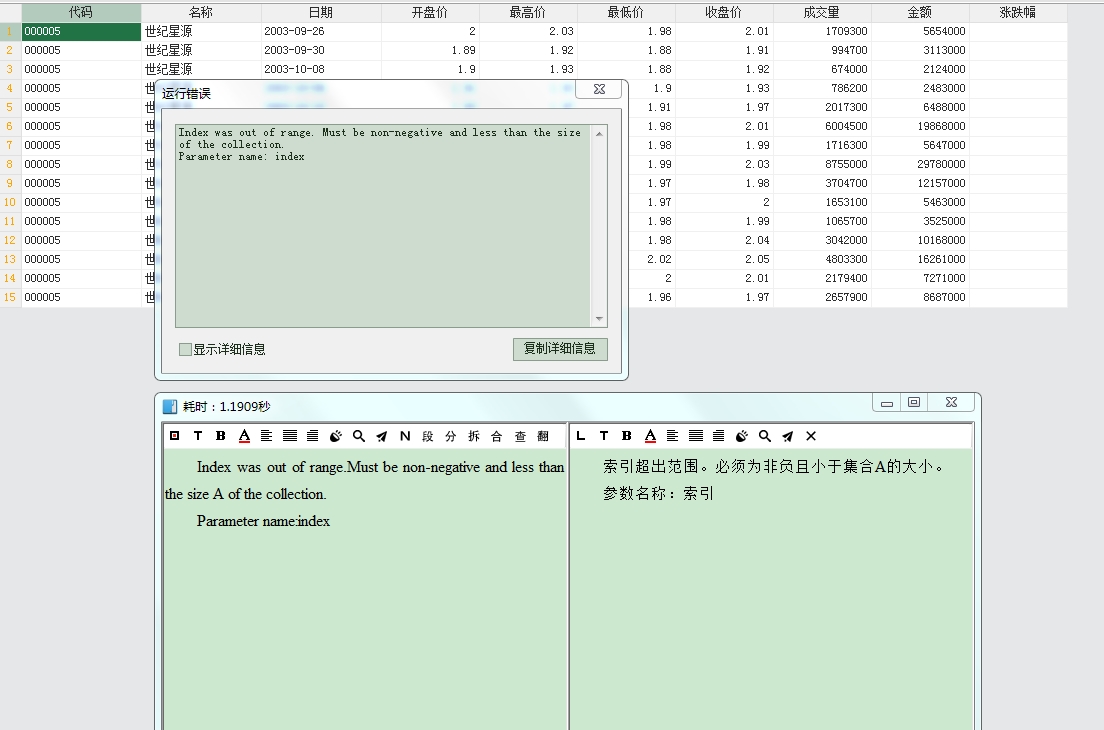Screen dimensions: 1104x730
Task: Close the 运行错误 dialog
Action: [599, 89]
